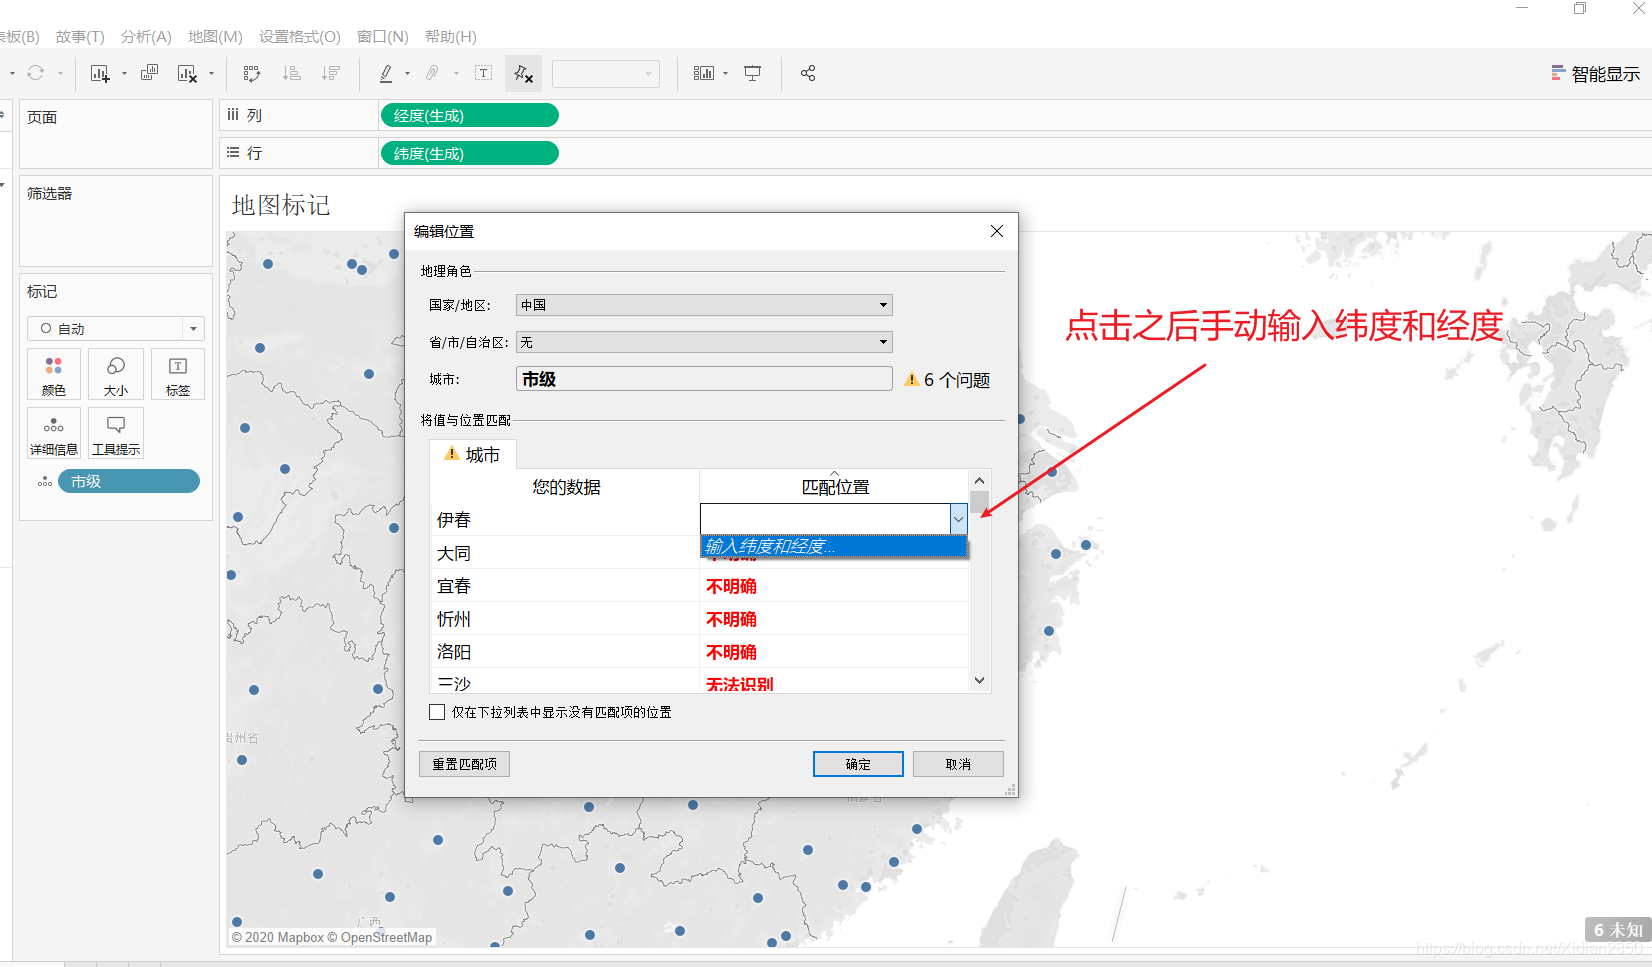The image size is (1652, 967).
Task: Click scrollbar down arrow in match list
Action: (x=980, y=680)
